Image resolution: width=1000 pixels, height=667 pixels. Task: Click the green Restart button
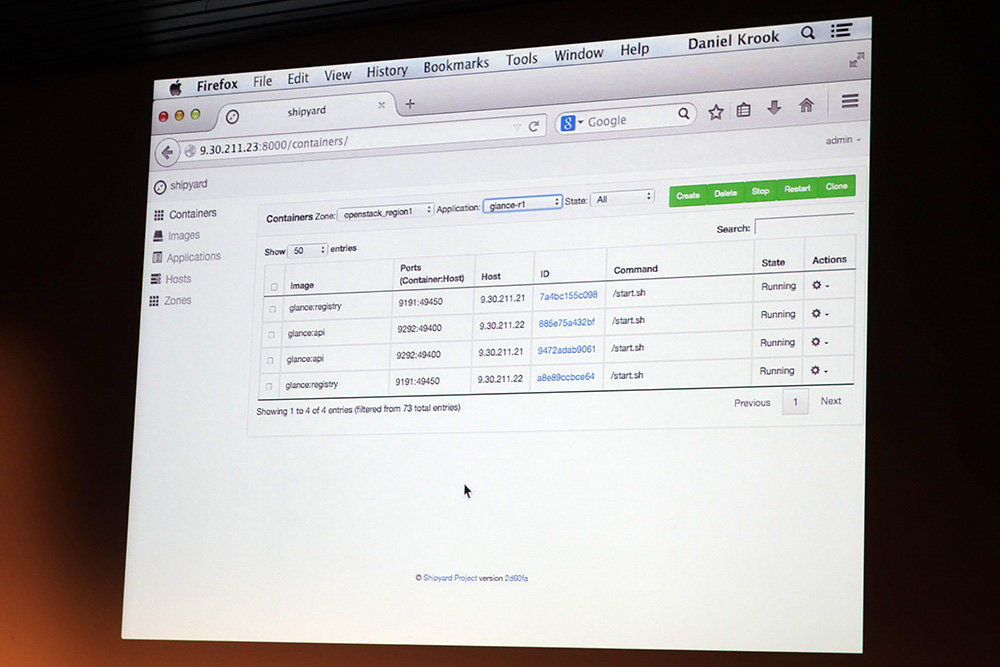coord(797,189)
